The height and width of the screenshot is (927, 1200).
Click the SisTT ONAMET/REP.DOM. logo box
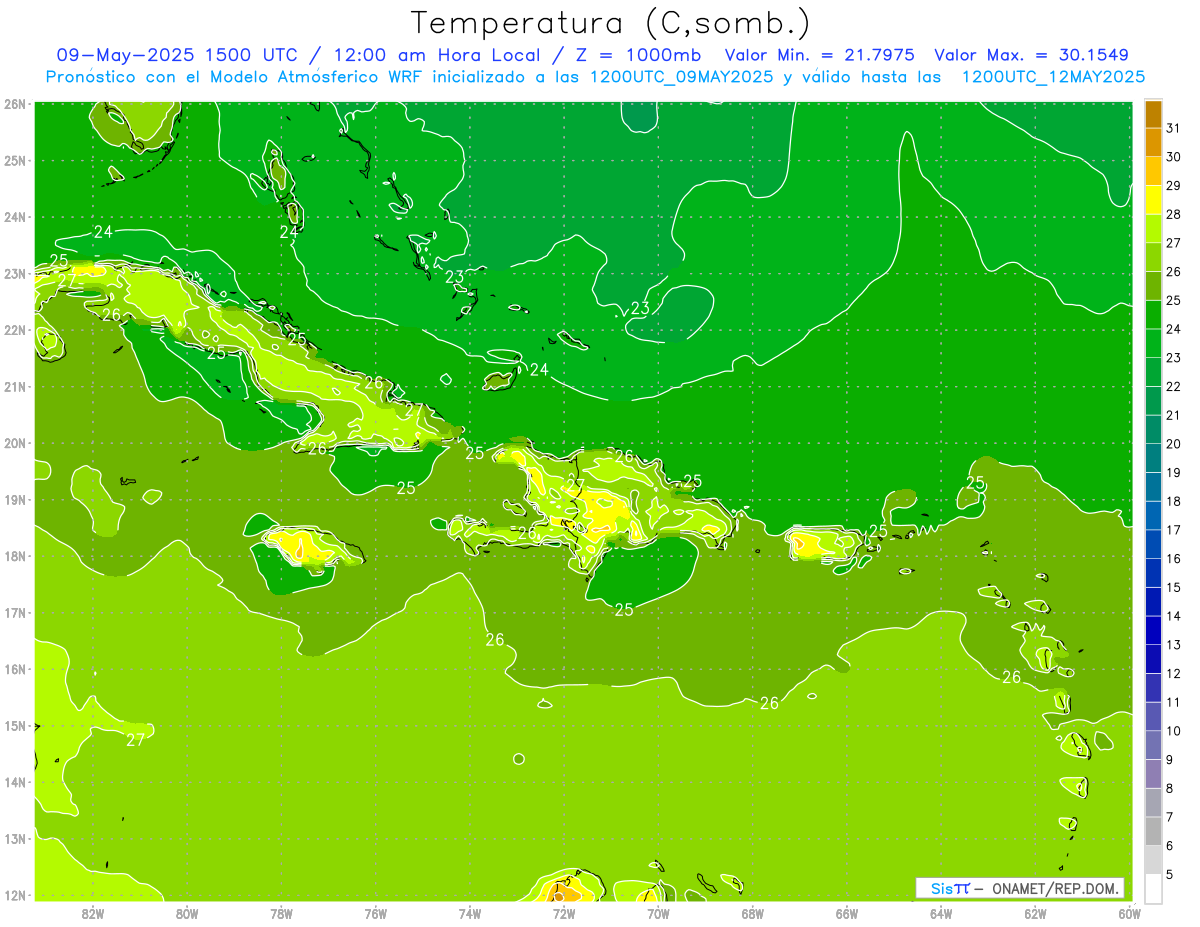(x=1020, y=888)
